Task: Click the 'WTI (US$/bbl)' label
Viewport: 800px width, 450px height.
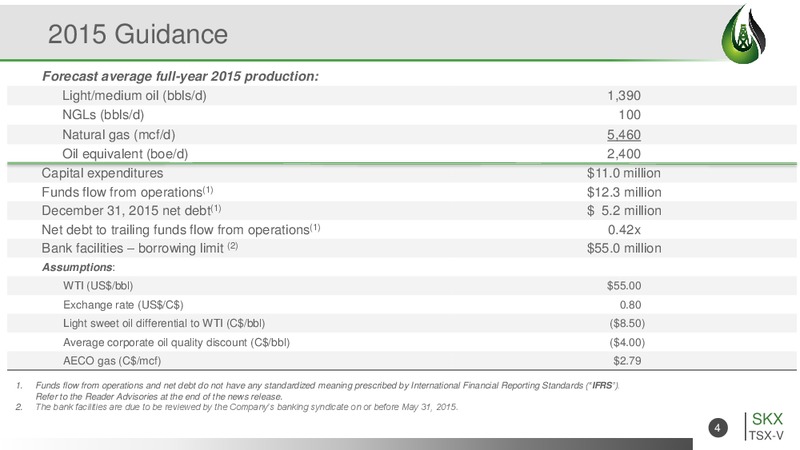Action: coord(98,286)
